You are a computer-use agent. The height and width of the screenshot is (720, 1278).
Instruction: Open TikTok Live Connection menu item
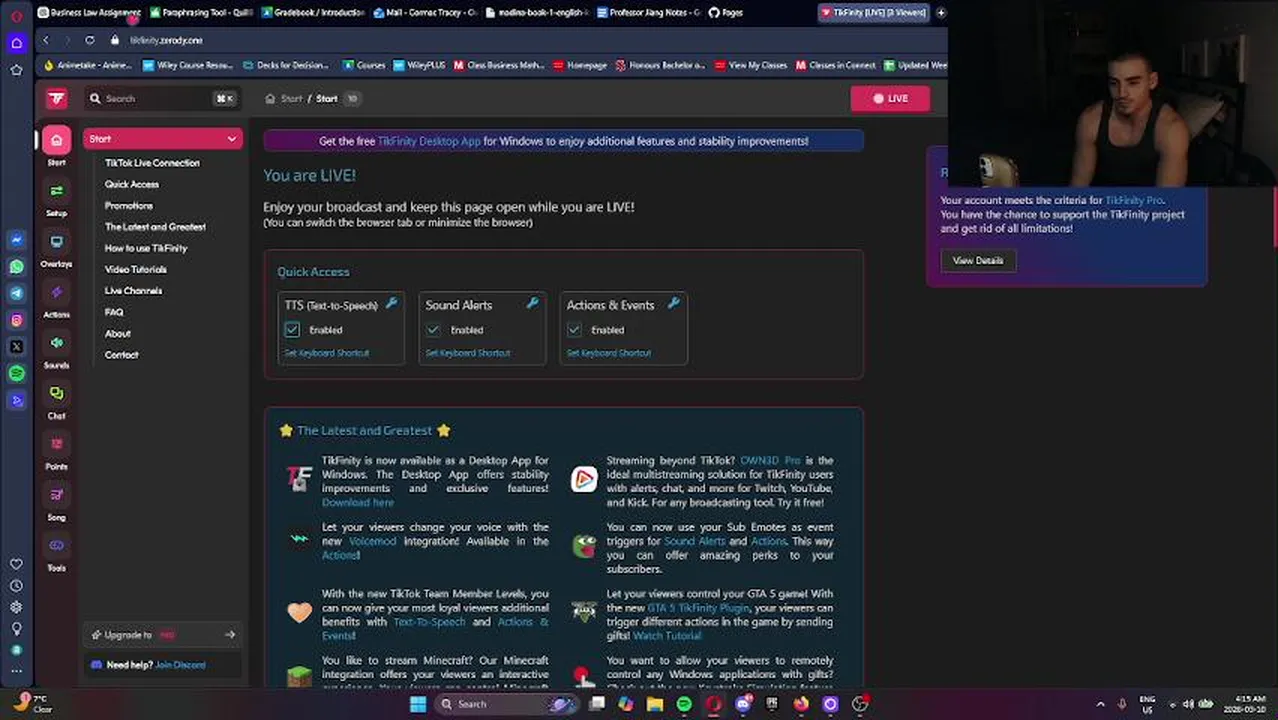pos(152,163)
